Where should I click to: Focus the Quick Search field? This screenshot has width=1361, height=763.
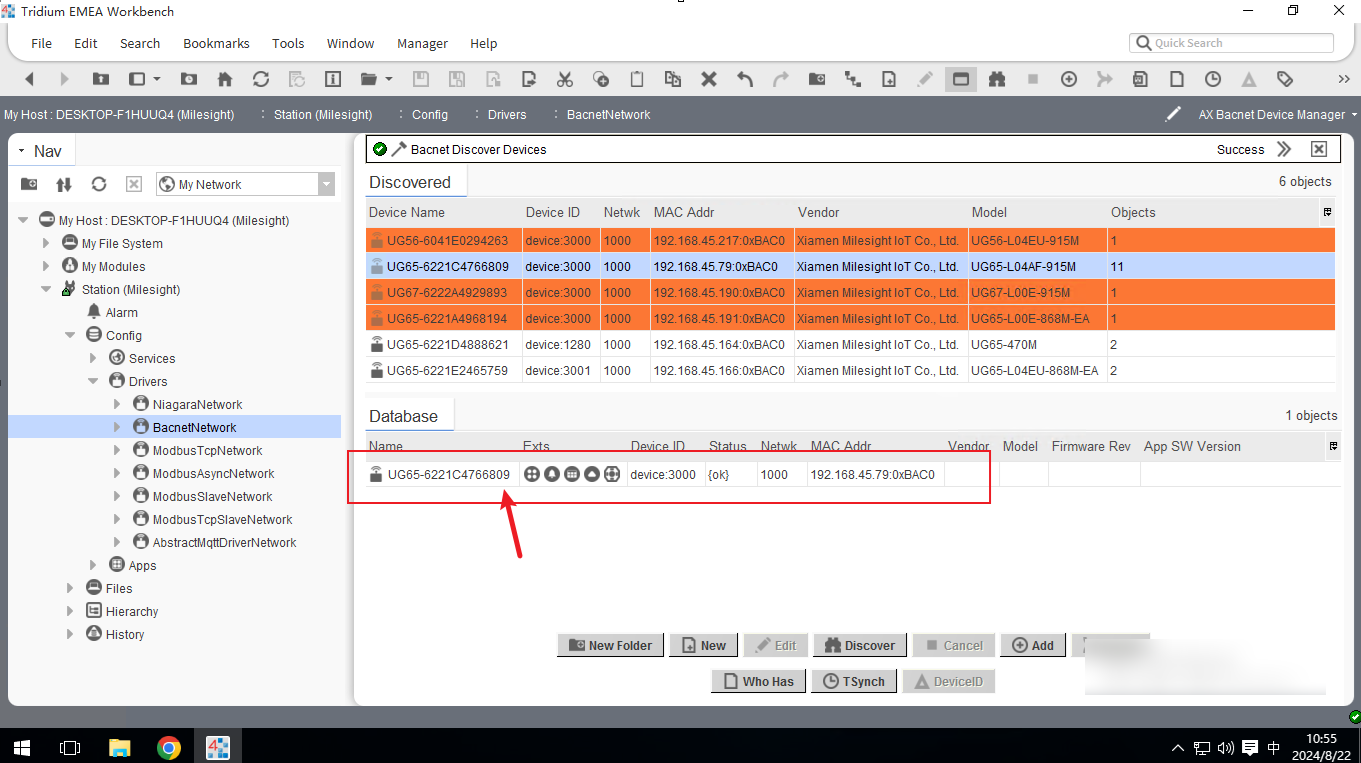pos(1231,43)
